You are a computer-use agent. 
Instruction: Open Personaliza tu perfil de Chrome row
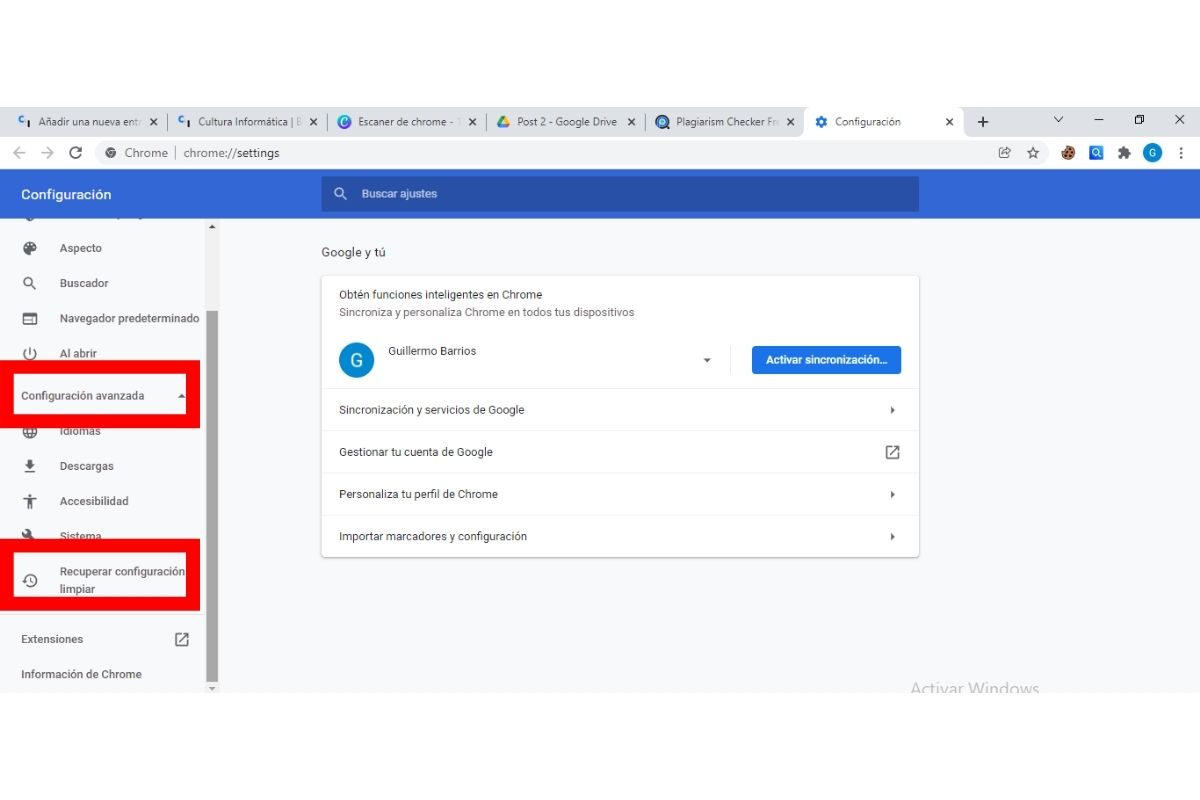click(620, 494)
